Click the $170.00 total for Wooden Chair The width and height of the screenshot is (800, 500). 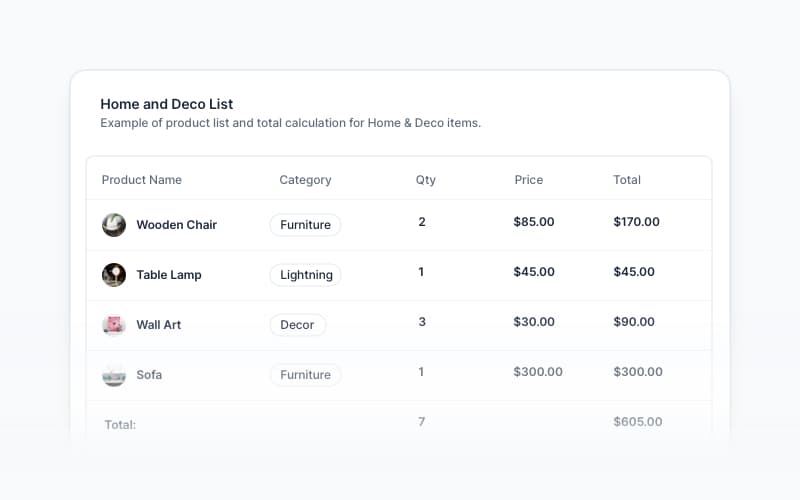click(x=637, y=222)
